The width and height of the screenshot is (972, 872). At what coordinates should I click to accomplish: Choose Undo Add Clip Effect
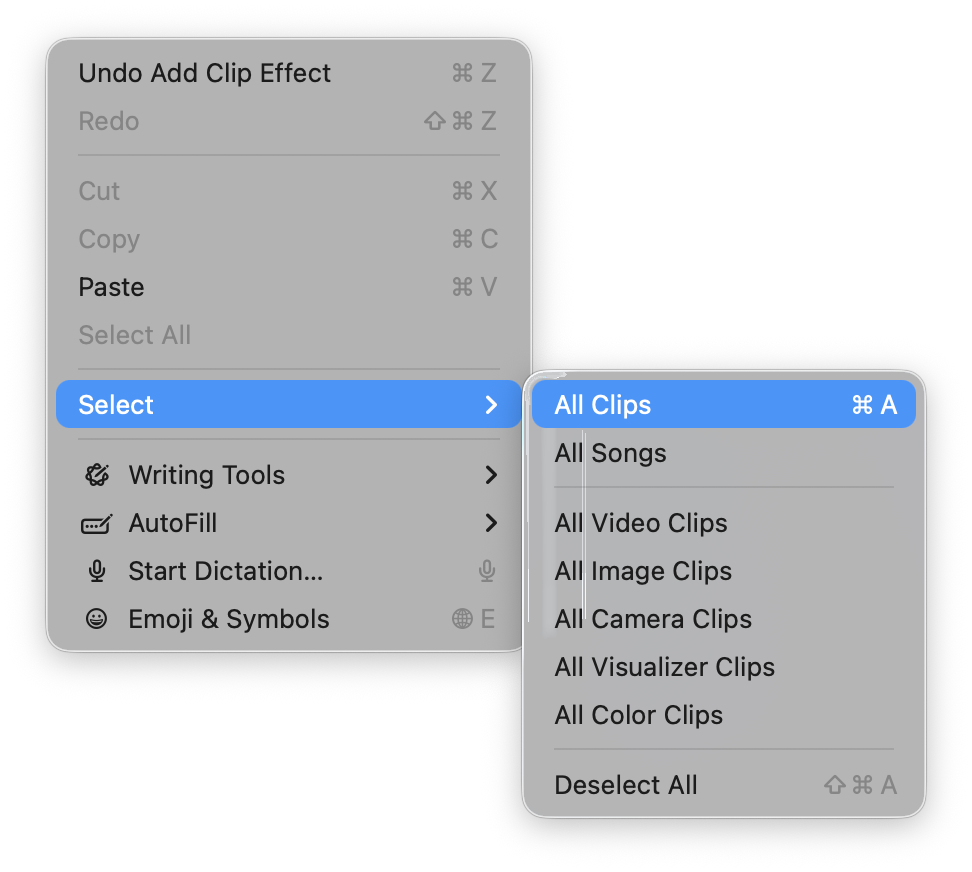pyautogui.click(x=204, y=73)
